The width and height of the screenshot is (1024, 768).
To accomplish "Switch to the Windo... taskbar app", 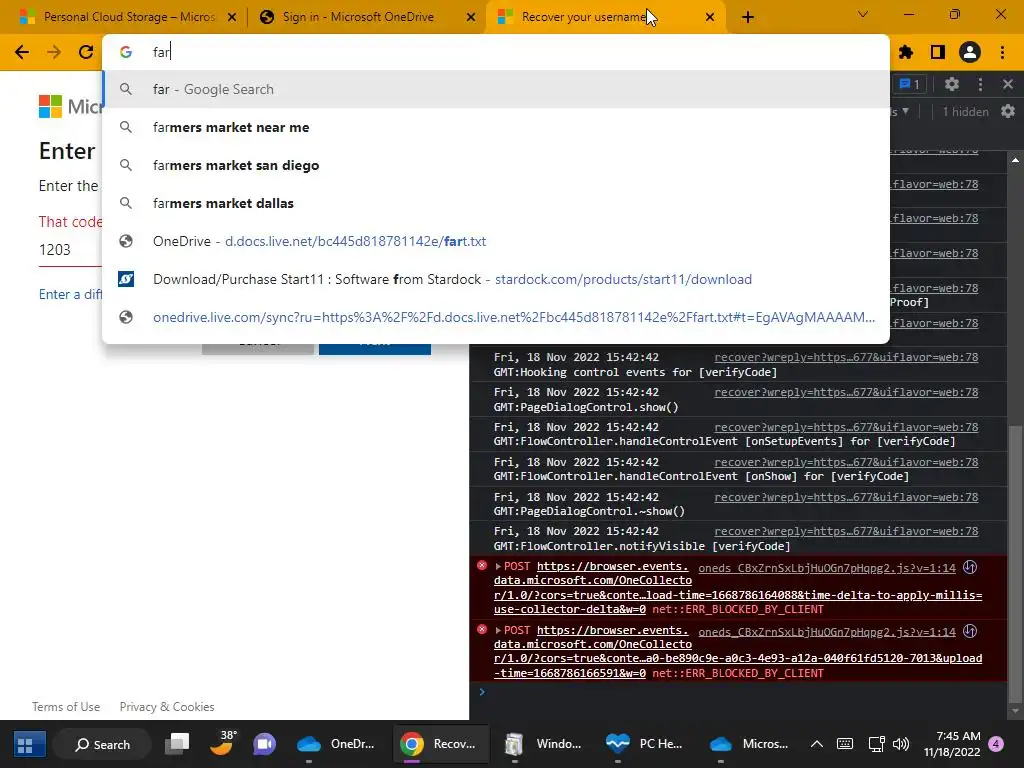I will point(543,744).
